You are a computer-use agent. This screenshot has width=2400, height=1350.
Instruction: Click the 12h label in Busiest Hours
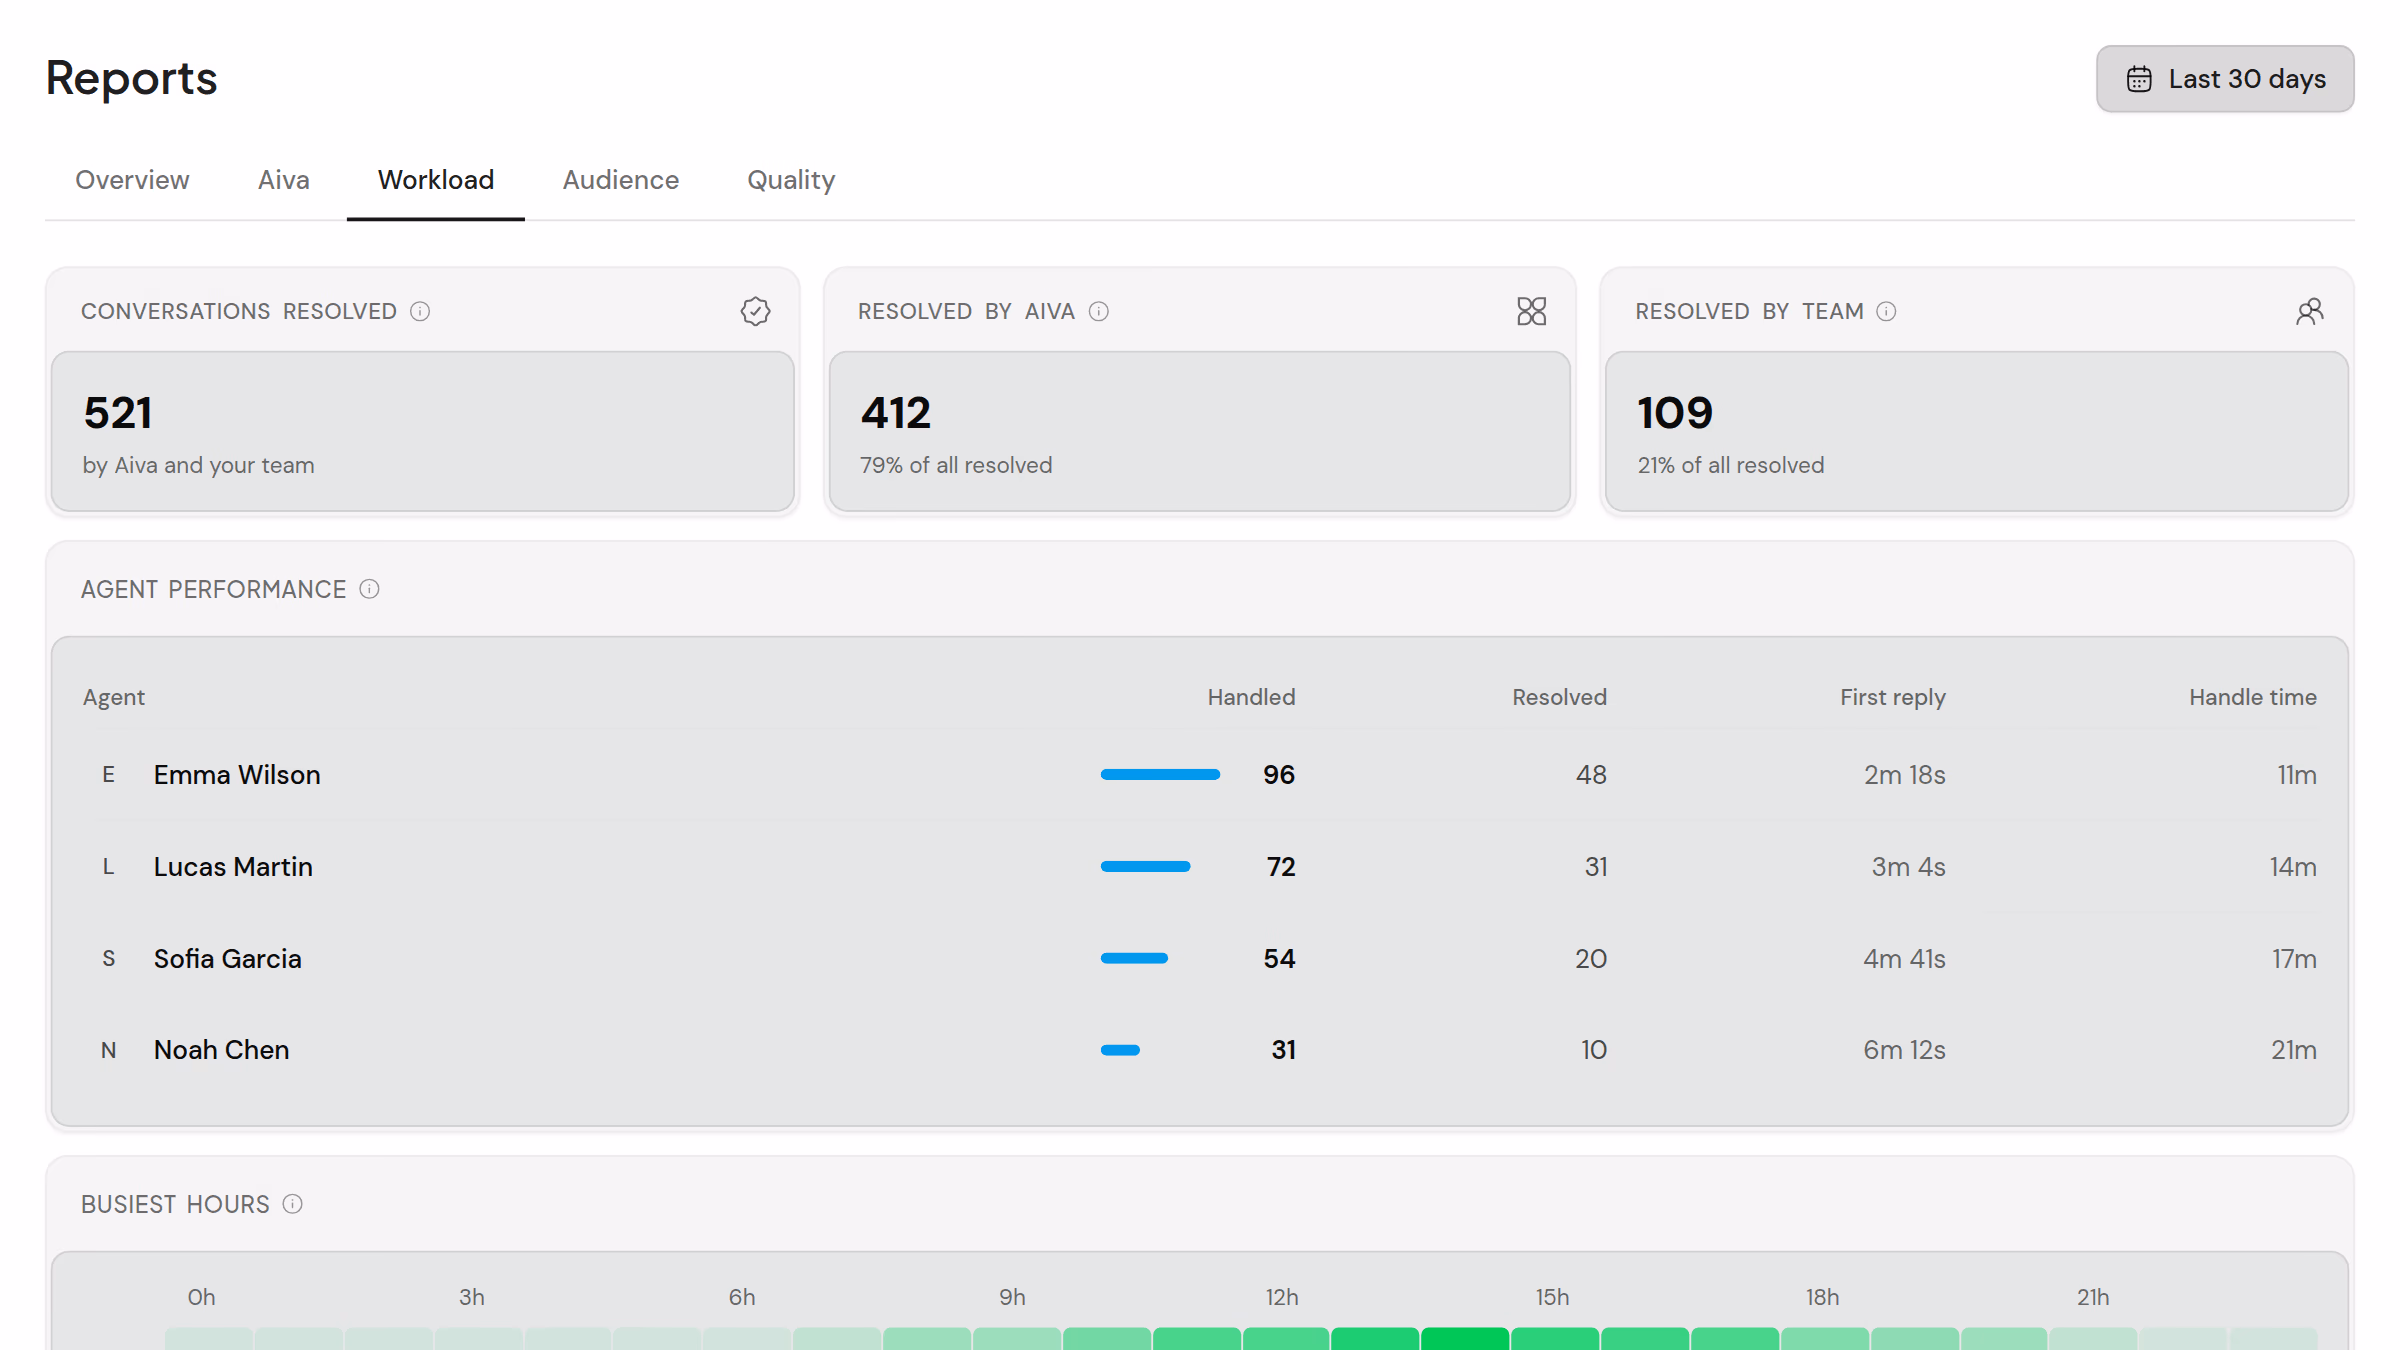point(1282,1298)
